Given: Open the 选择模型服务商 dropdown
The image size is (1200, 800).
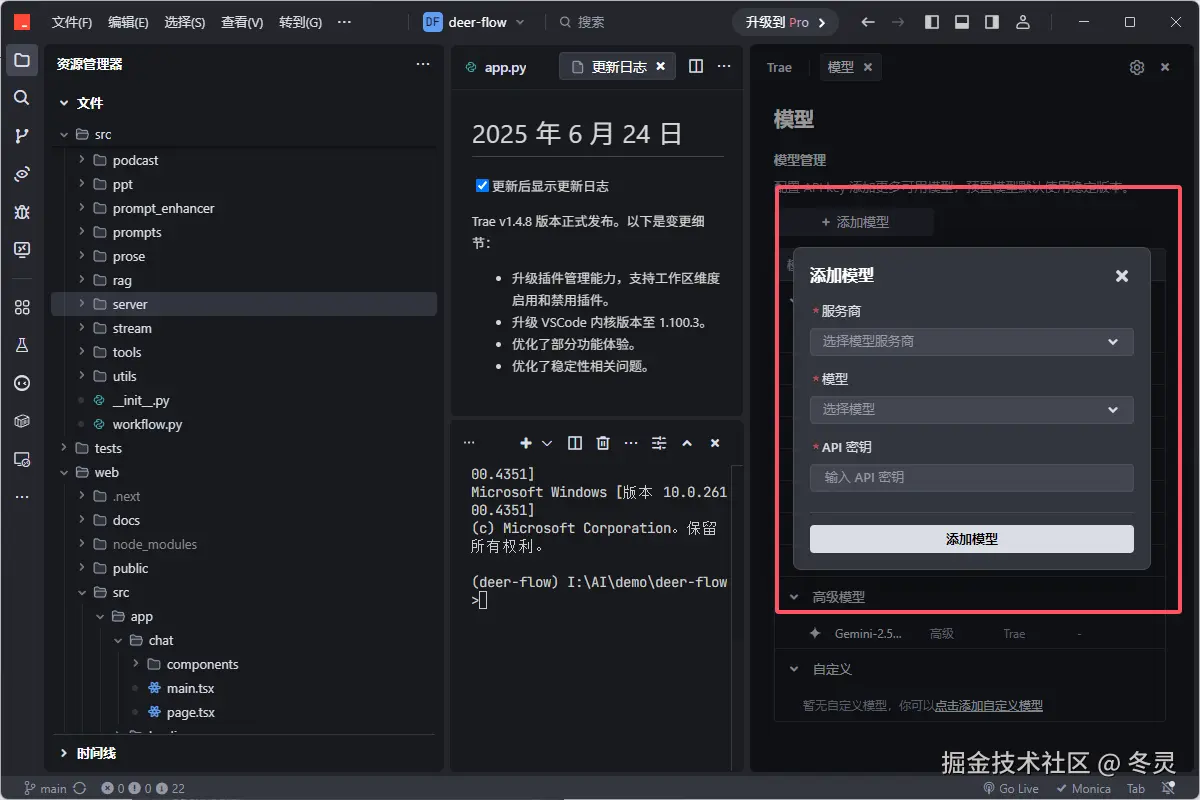Looking at the screenshot, I should [971, 341].
